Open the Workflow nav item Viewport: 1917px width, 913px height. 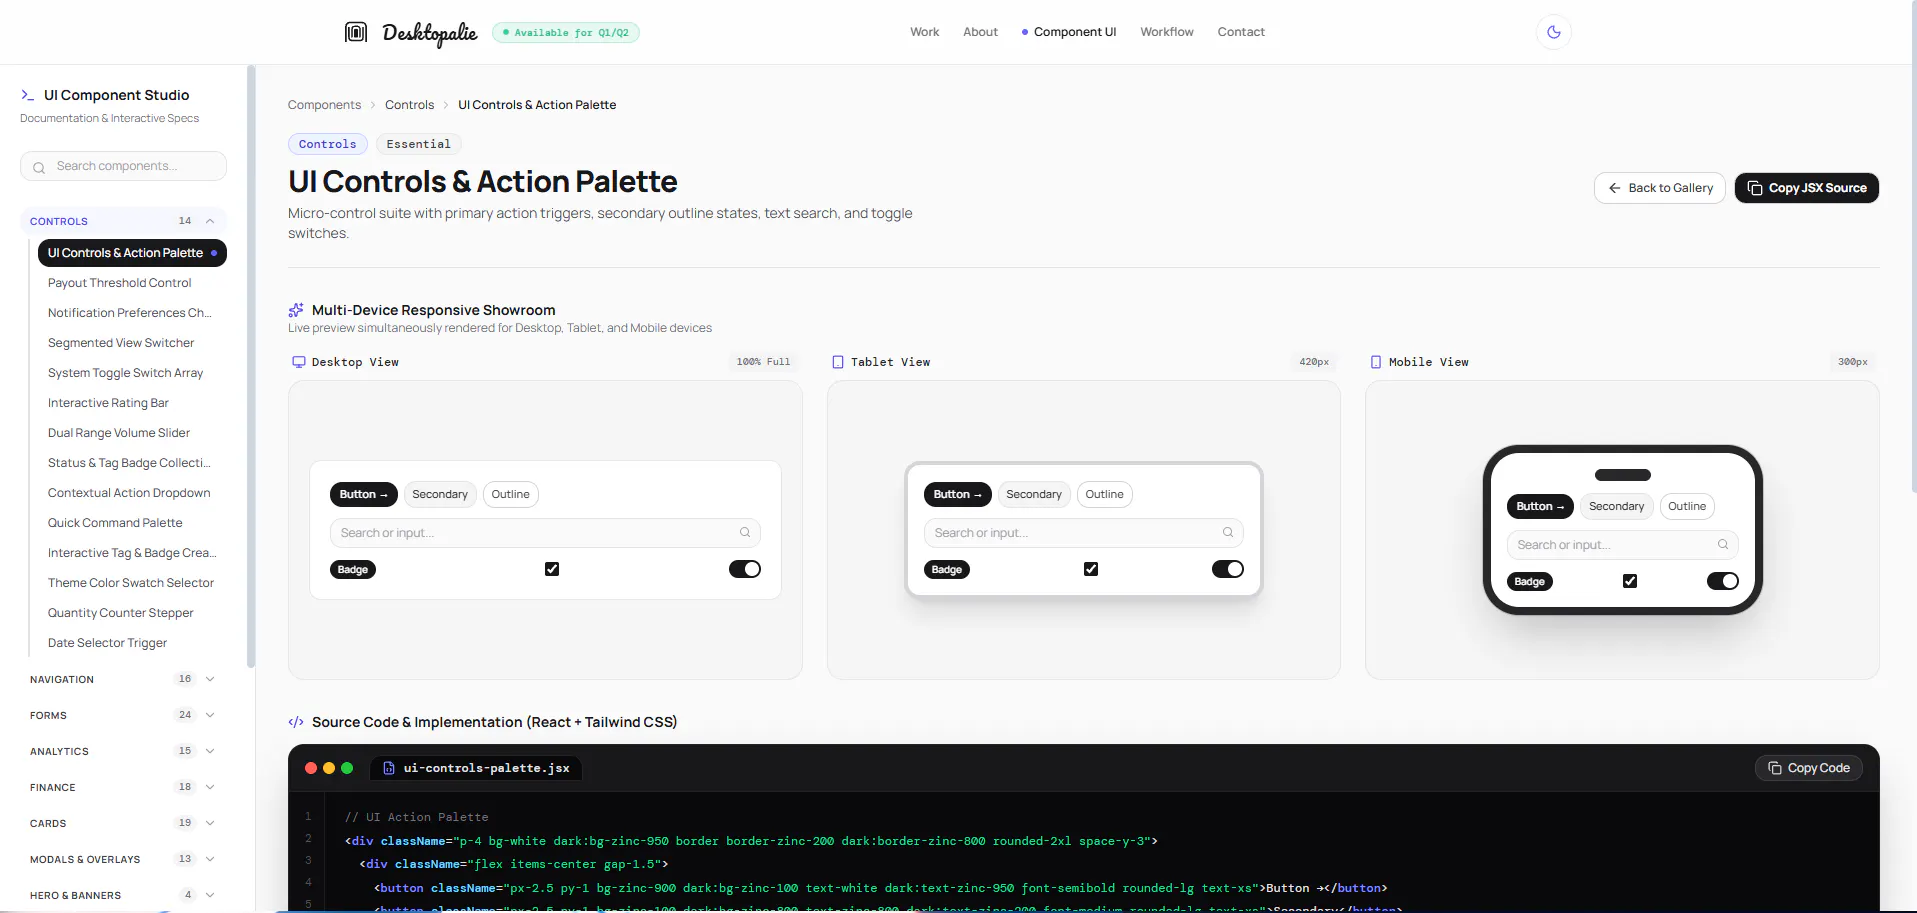tap(1167, 32)
